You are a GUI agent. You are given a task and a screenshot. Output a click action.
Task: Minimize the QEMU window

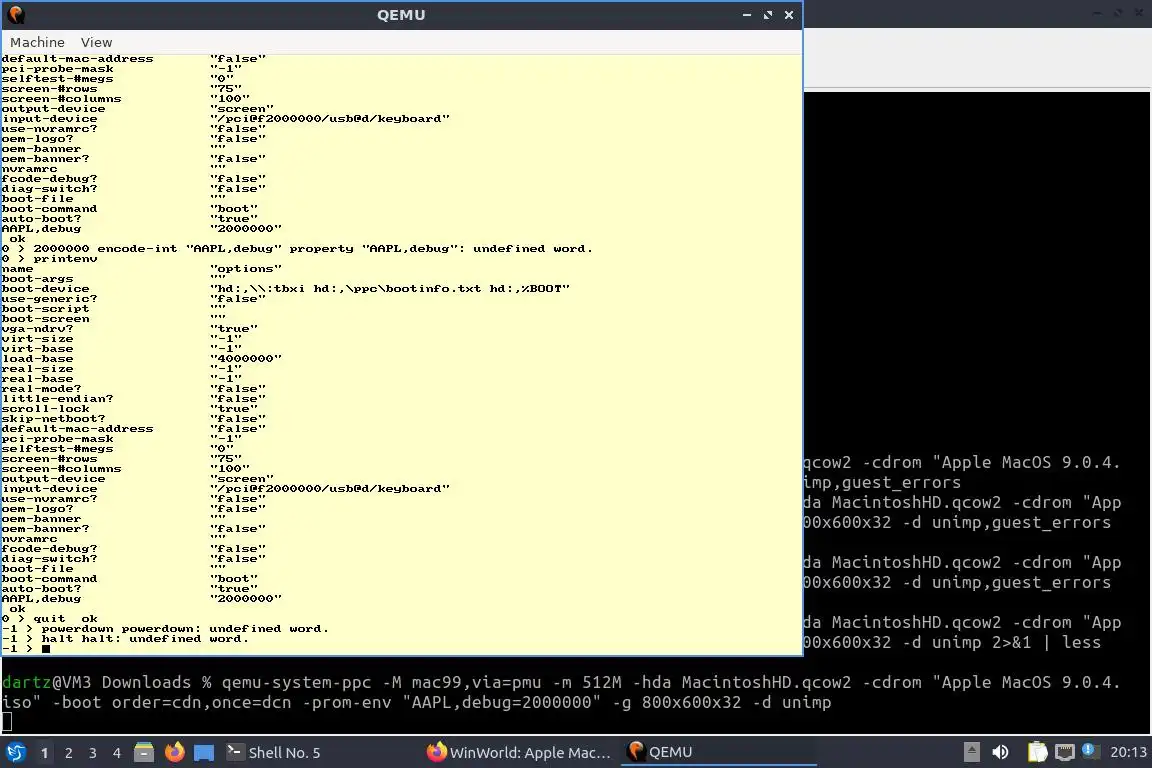pos(746,15)
